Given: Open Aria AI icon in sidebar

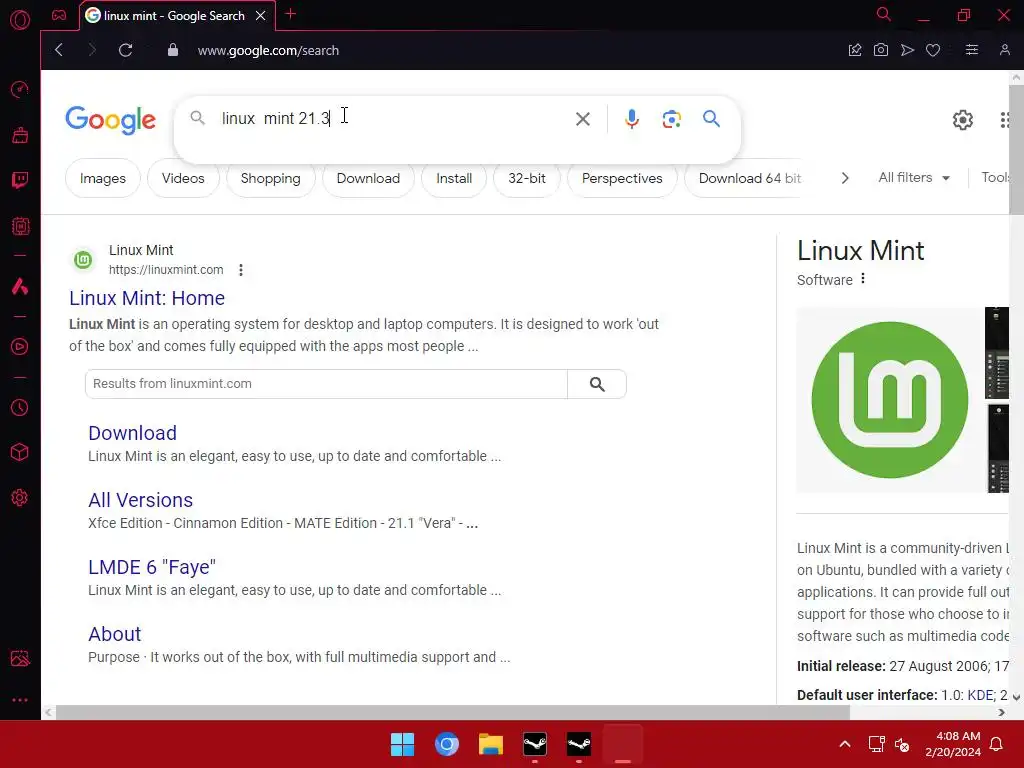Looking at the screenshot, I should click(x=20, y=286).
